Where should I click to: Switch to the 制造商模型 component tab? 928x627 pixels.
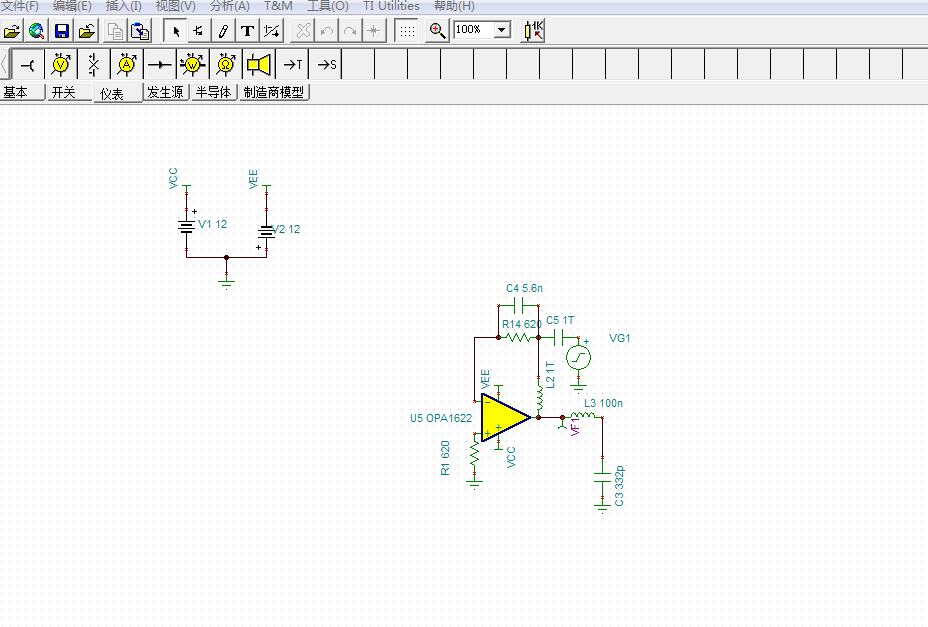274,92
